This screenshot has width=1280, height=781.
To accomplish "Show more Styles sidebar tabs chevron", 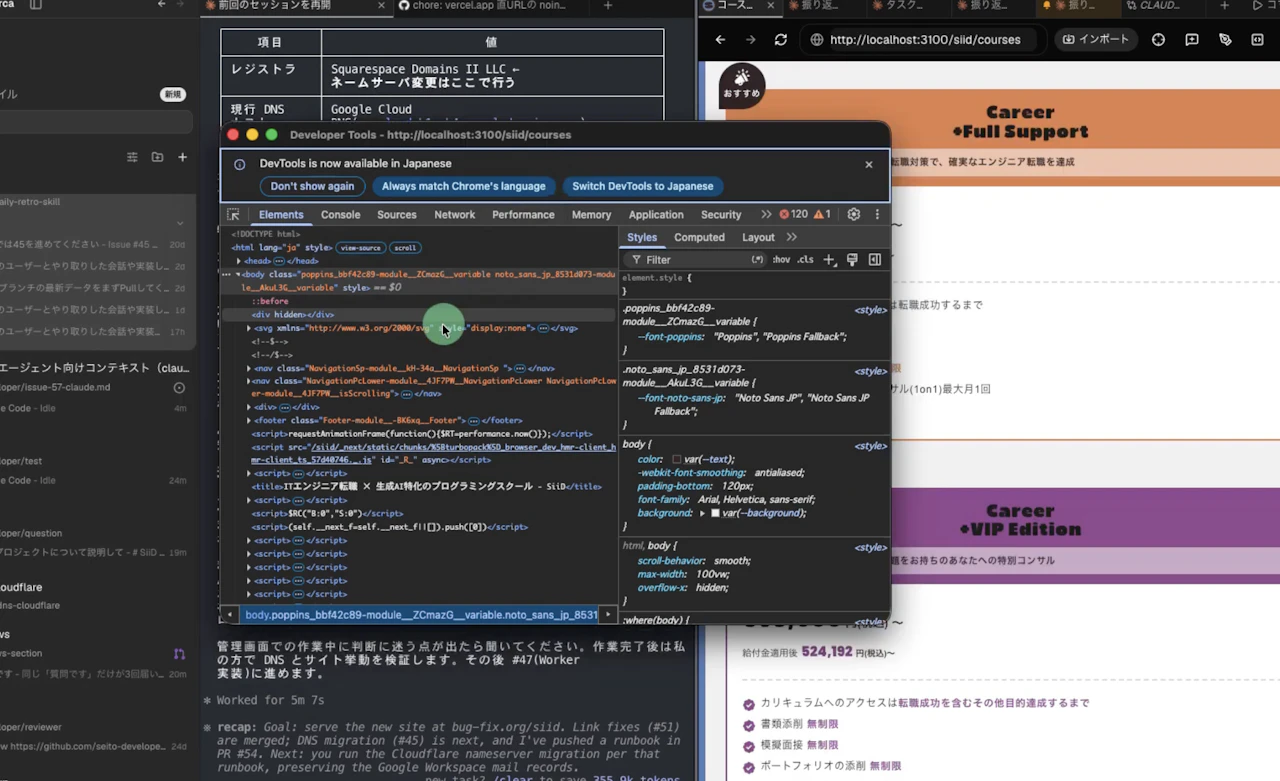I will pyautogui.click(x=791, y=238).
